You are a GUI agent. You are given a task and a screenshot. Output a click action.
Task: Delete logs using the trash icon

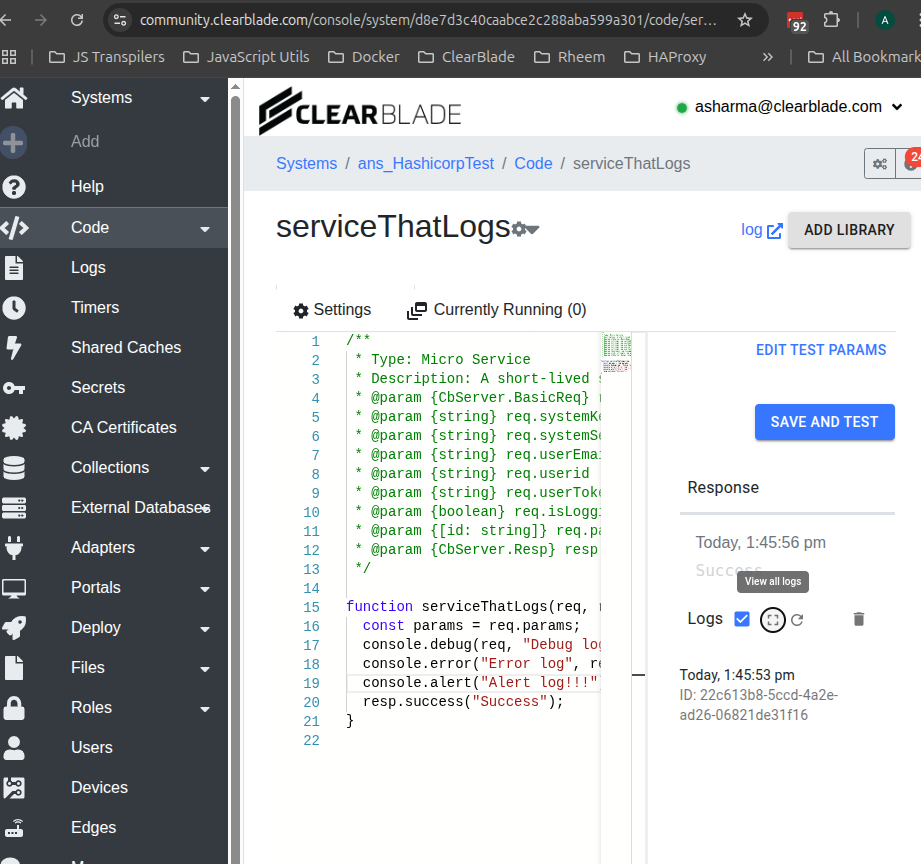click(858, 620)
